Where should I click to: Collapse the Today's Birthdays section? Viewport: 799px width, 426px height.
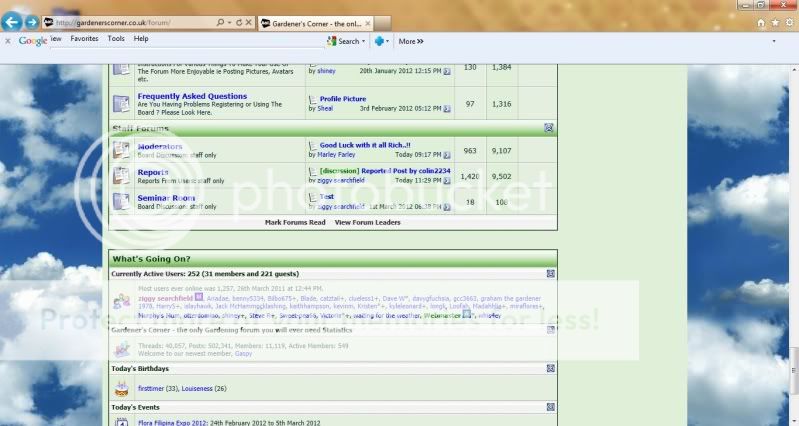[550, 369]
